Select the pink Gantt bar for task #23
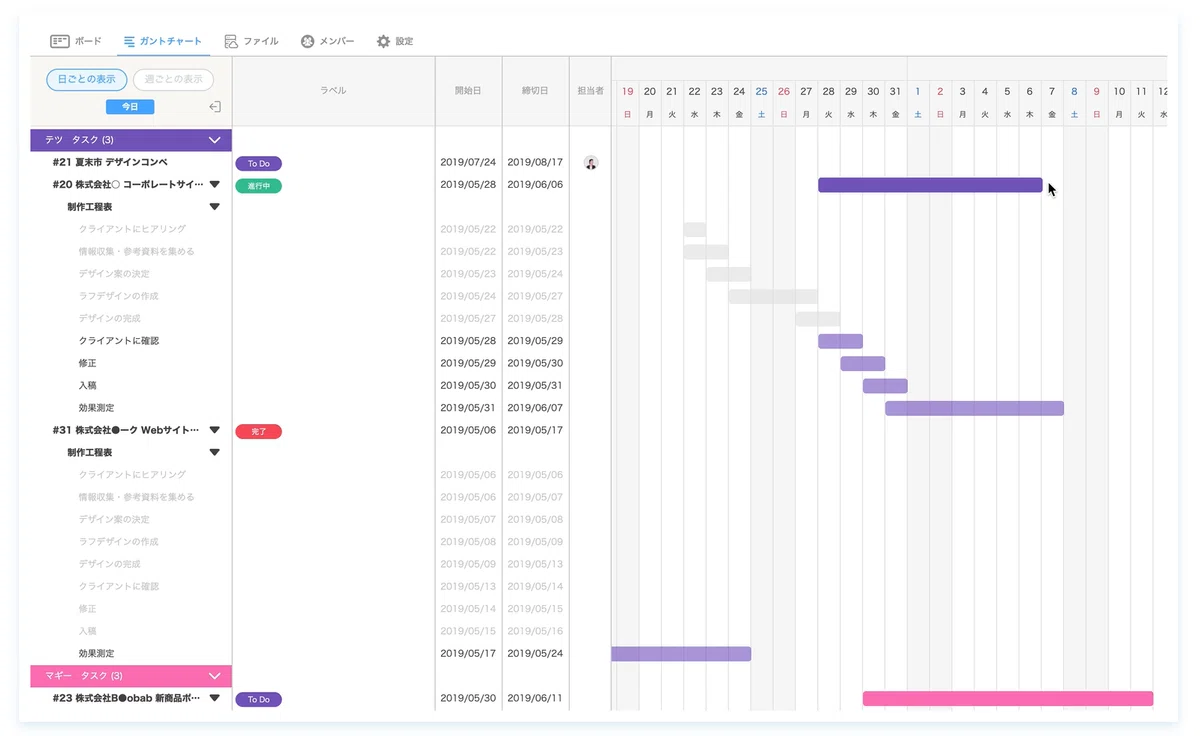This screenshot has width=1200, height=736. [1008, 699]
